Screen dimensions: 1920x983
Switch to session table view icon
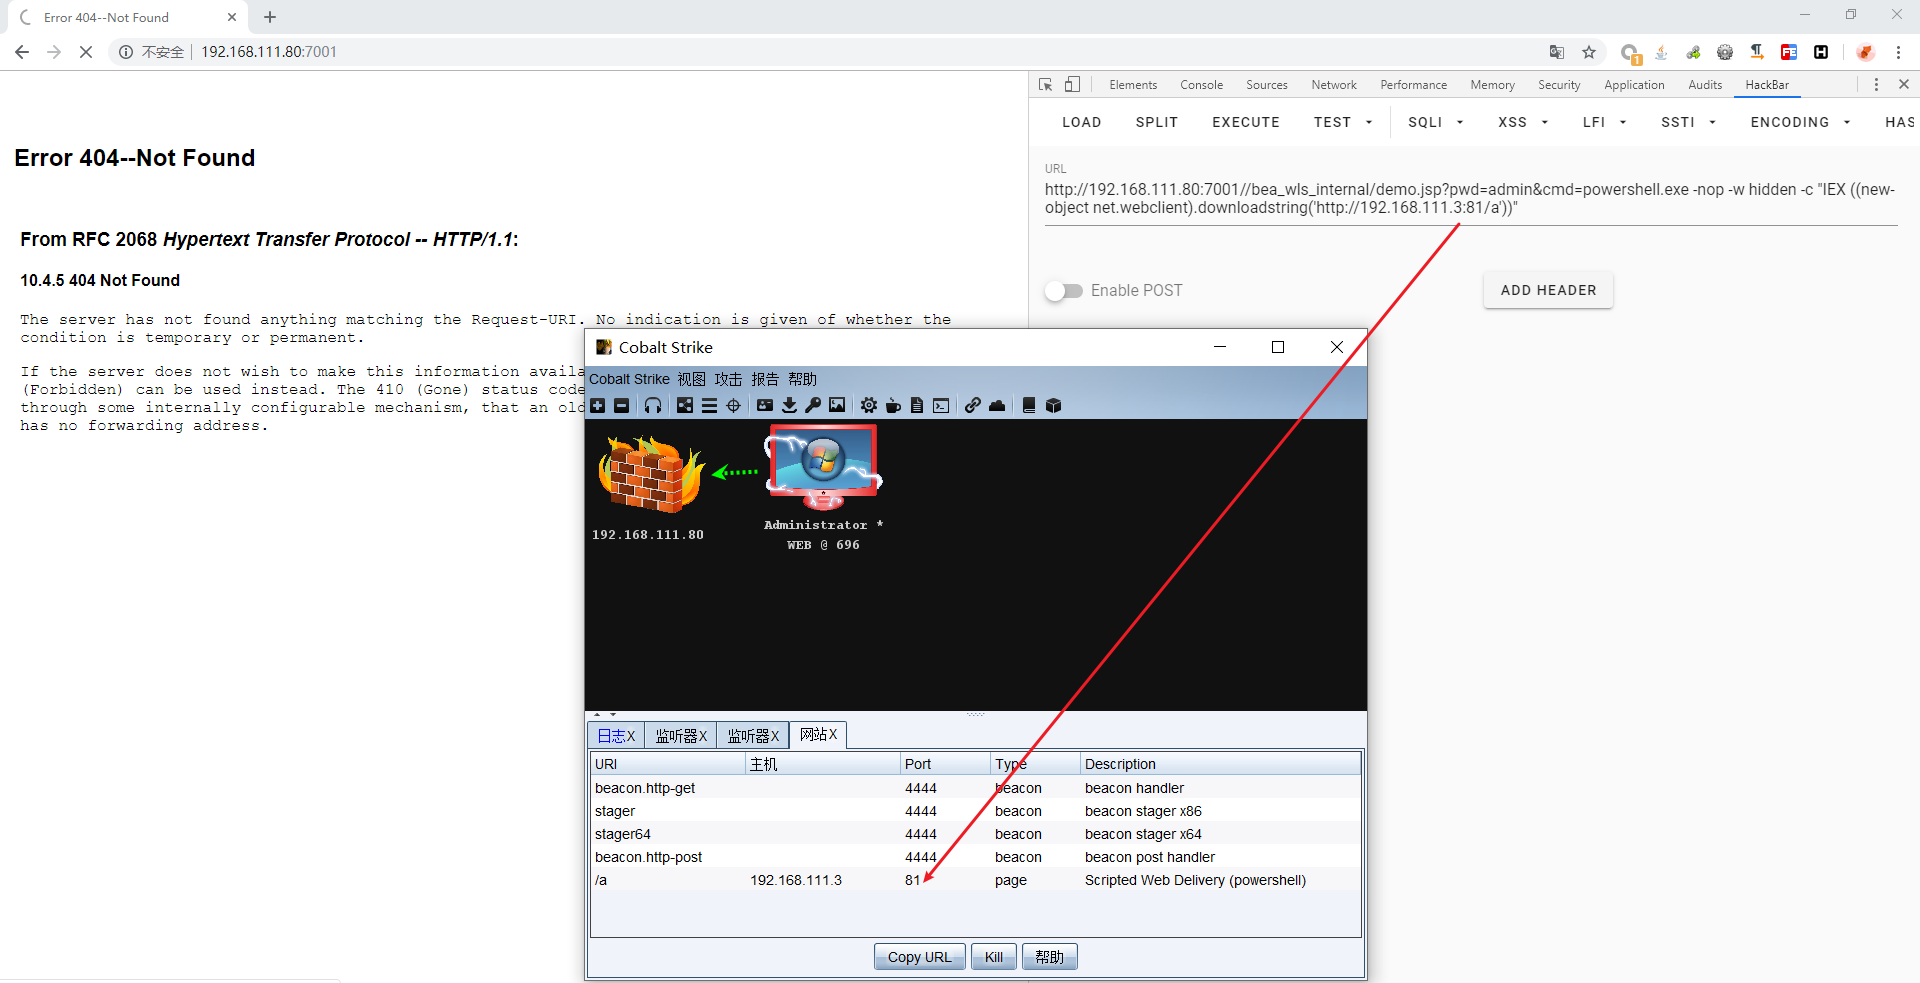[709, 405]
